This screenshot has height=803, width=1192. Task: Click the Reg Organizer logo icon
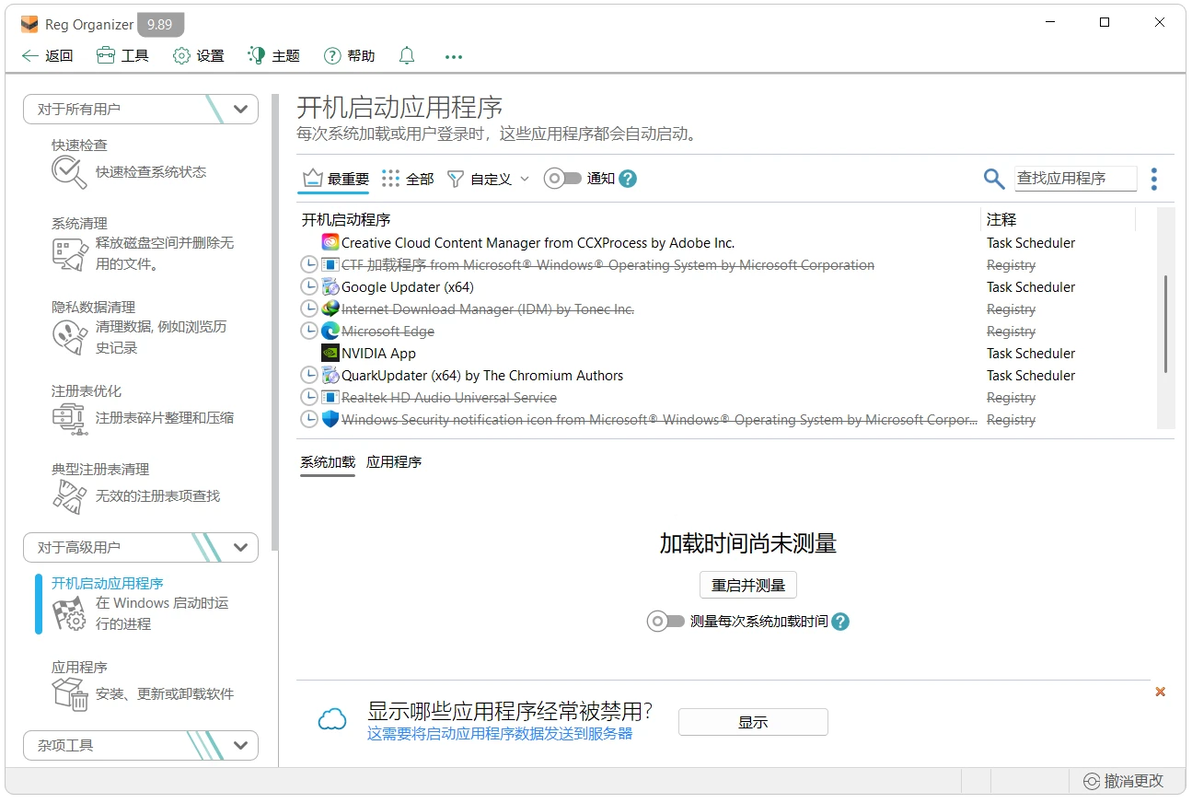pos(30,24)
